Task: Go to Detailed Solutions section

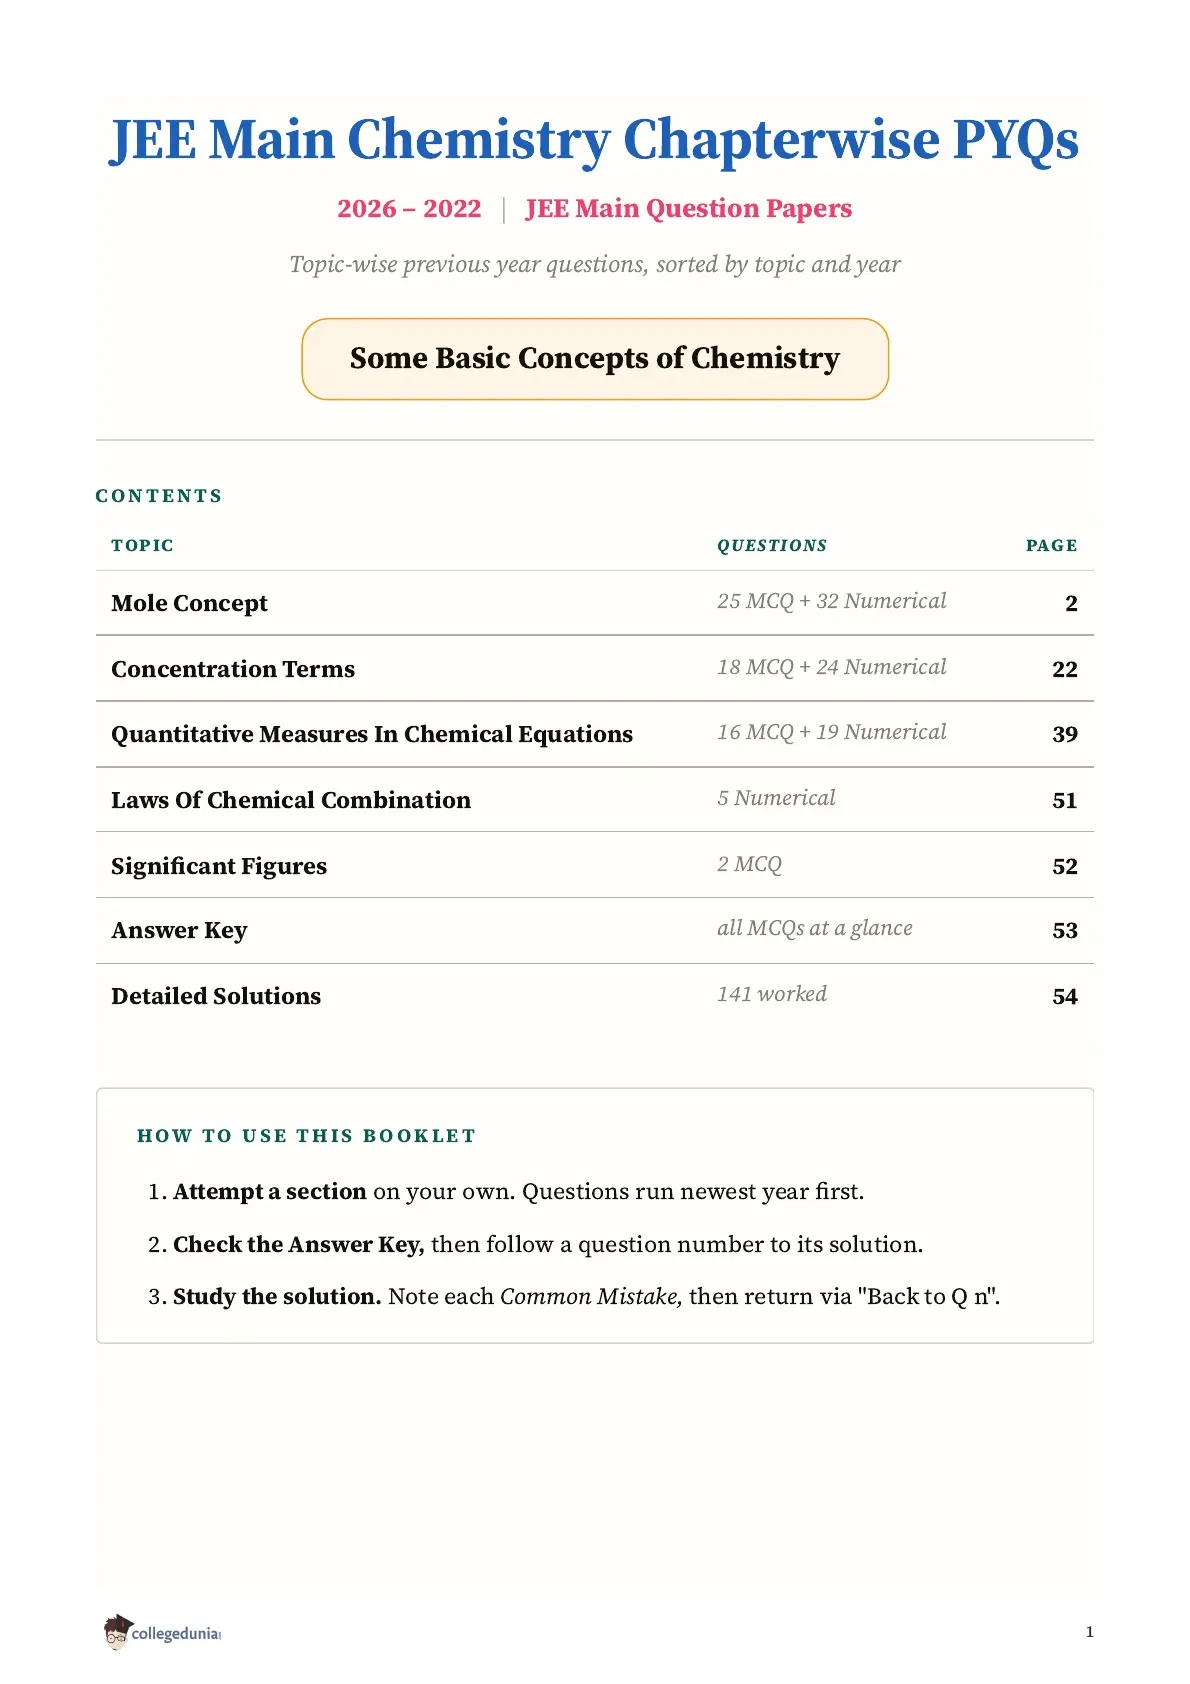Action: pyautogui.click(x=216, y=996)
